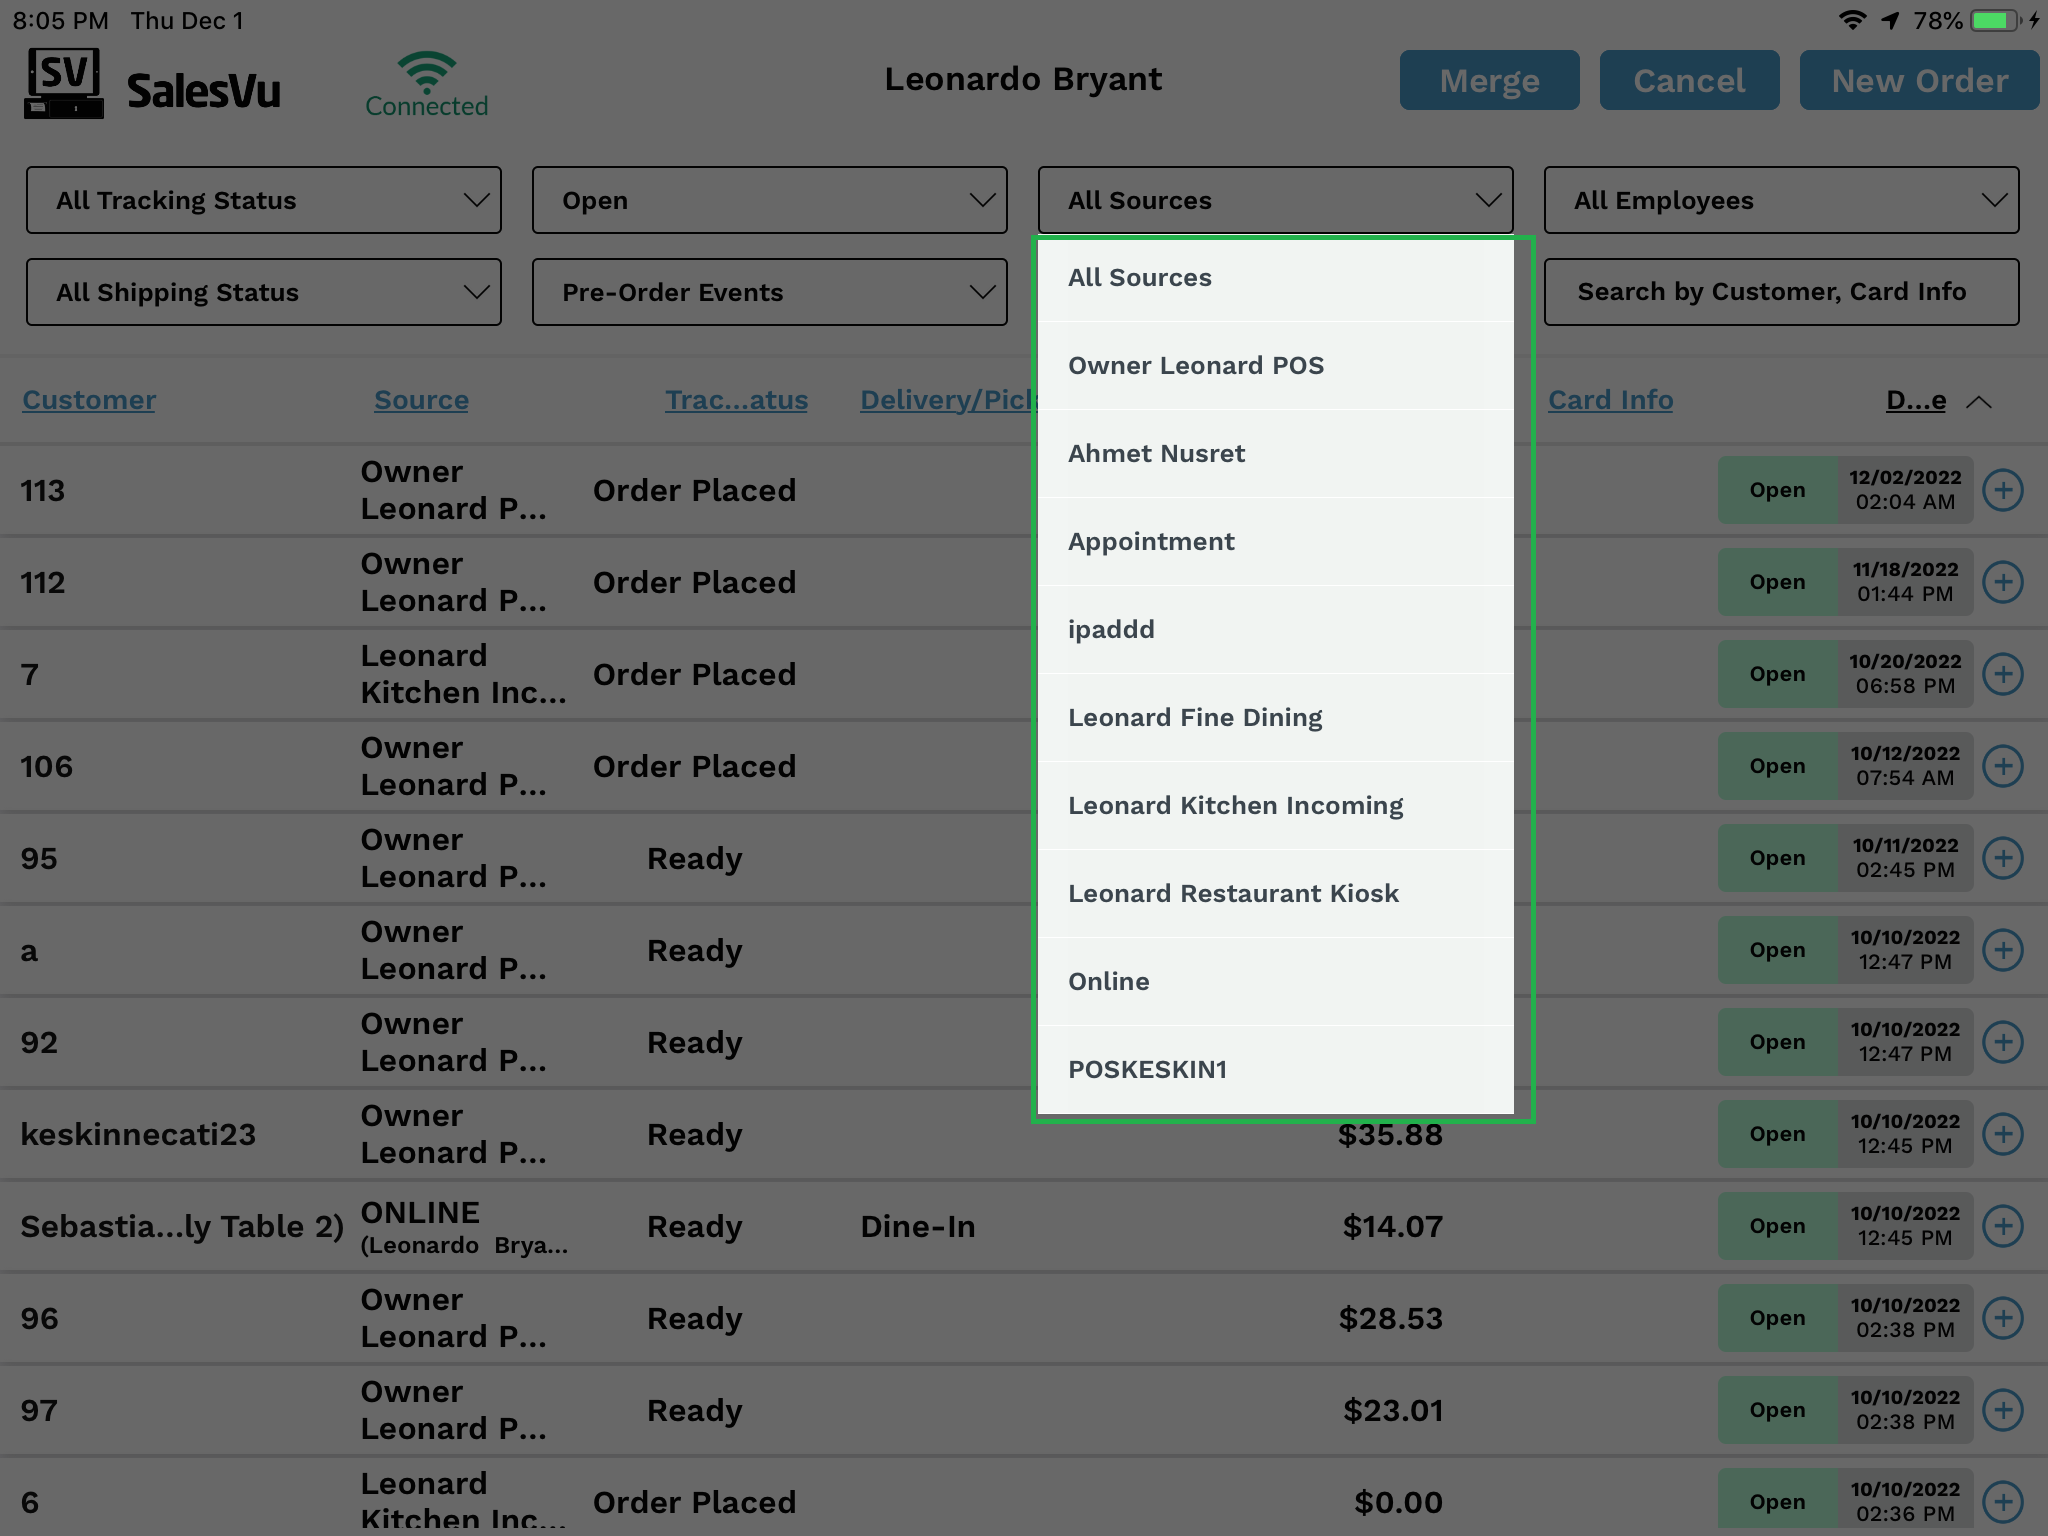Open the All Shipping Status dropdown
Viewport: 2048px width, 1536px height.
pyautogui.click(x=264, y=292)
